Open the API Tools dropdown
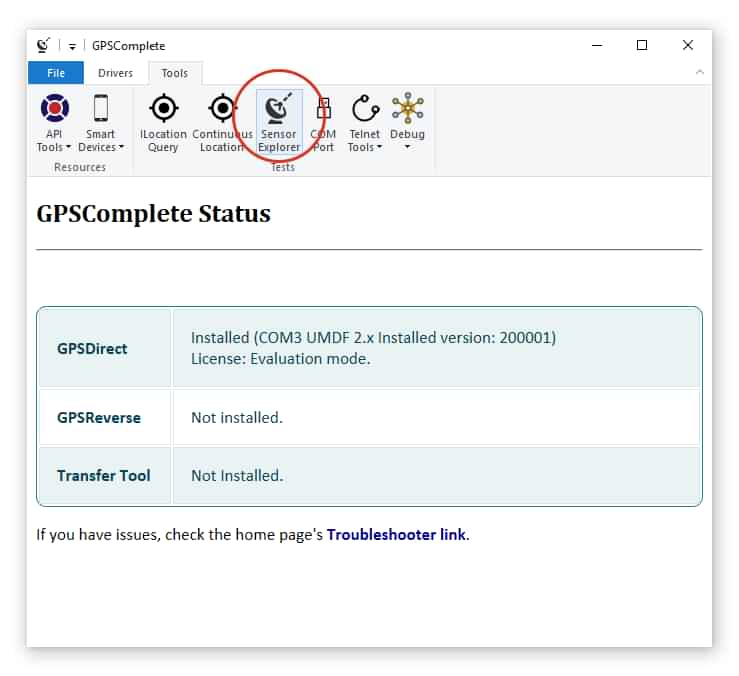739x676 pixels. [54, 123]
